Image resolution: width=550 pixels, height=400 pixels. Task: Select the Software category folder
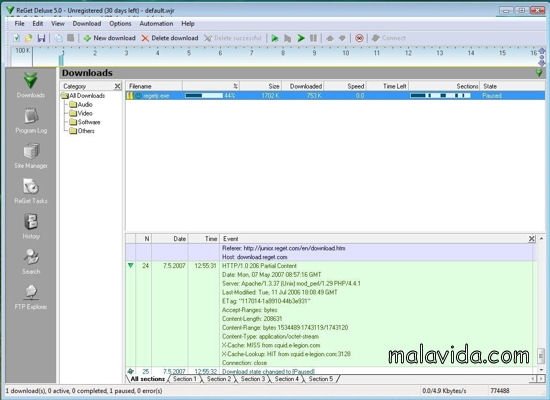click(x=85, y=122)
